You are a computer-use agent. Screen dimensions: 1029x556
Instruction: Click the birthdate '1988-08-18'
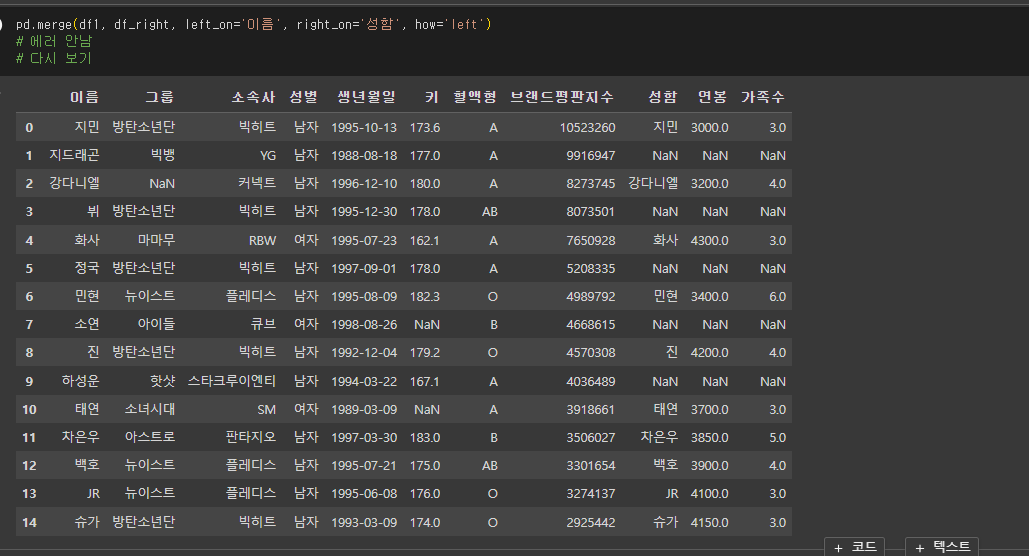pyautogui.click(x=364, y=156)
